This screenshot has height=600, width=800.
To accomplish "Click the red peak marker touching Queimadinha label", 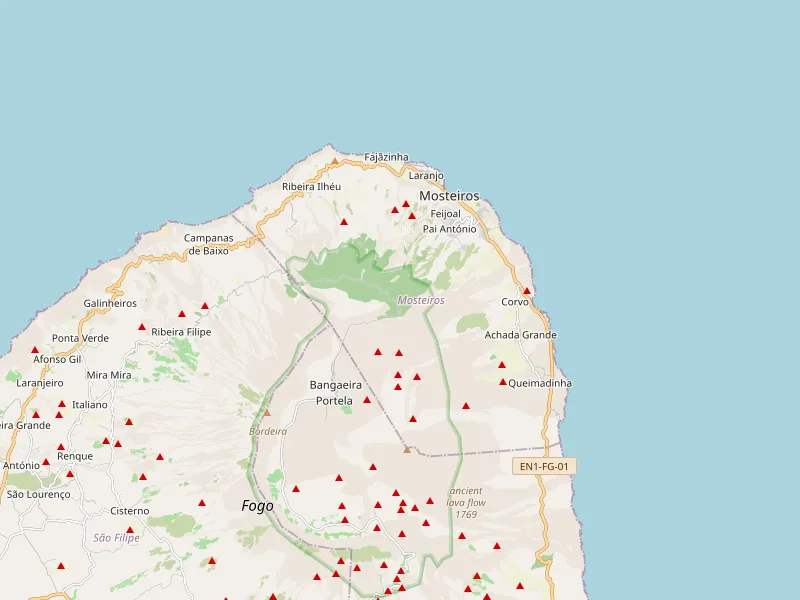I will coord(503,382).
